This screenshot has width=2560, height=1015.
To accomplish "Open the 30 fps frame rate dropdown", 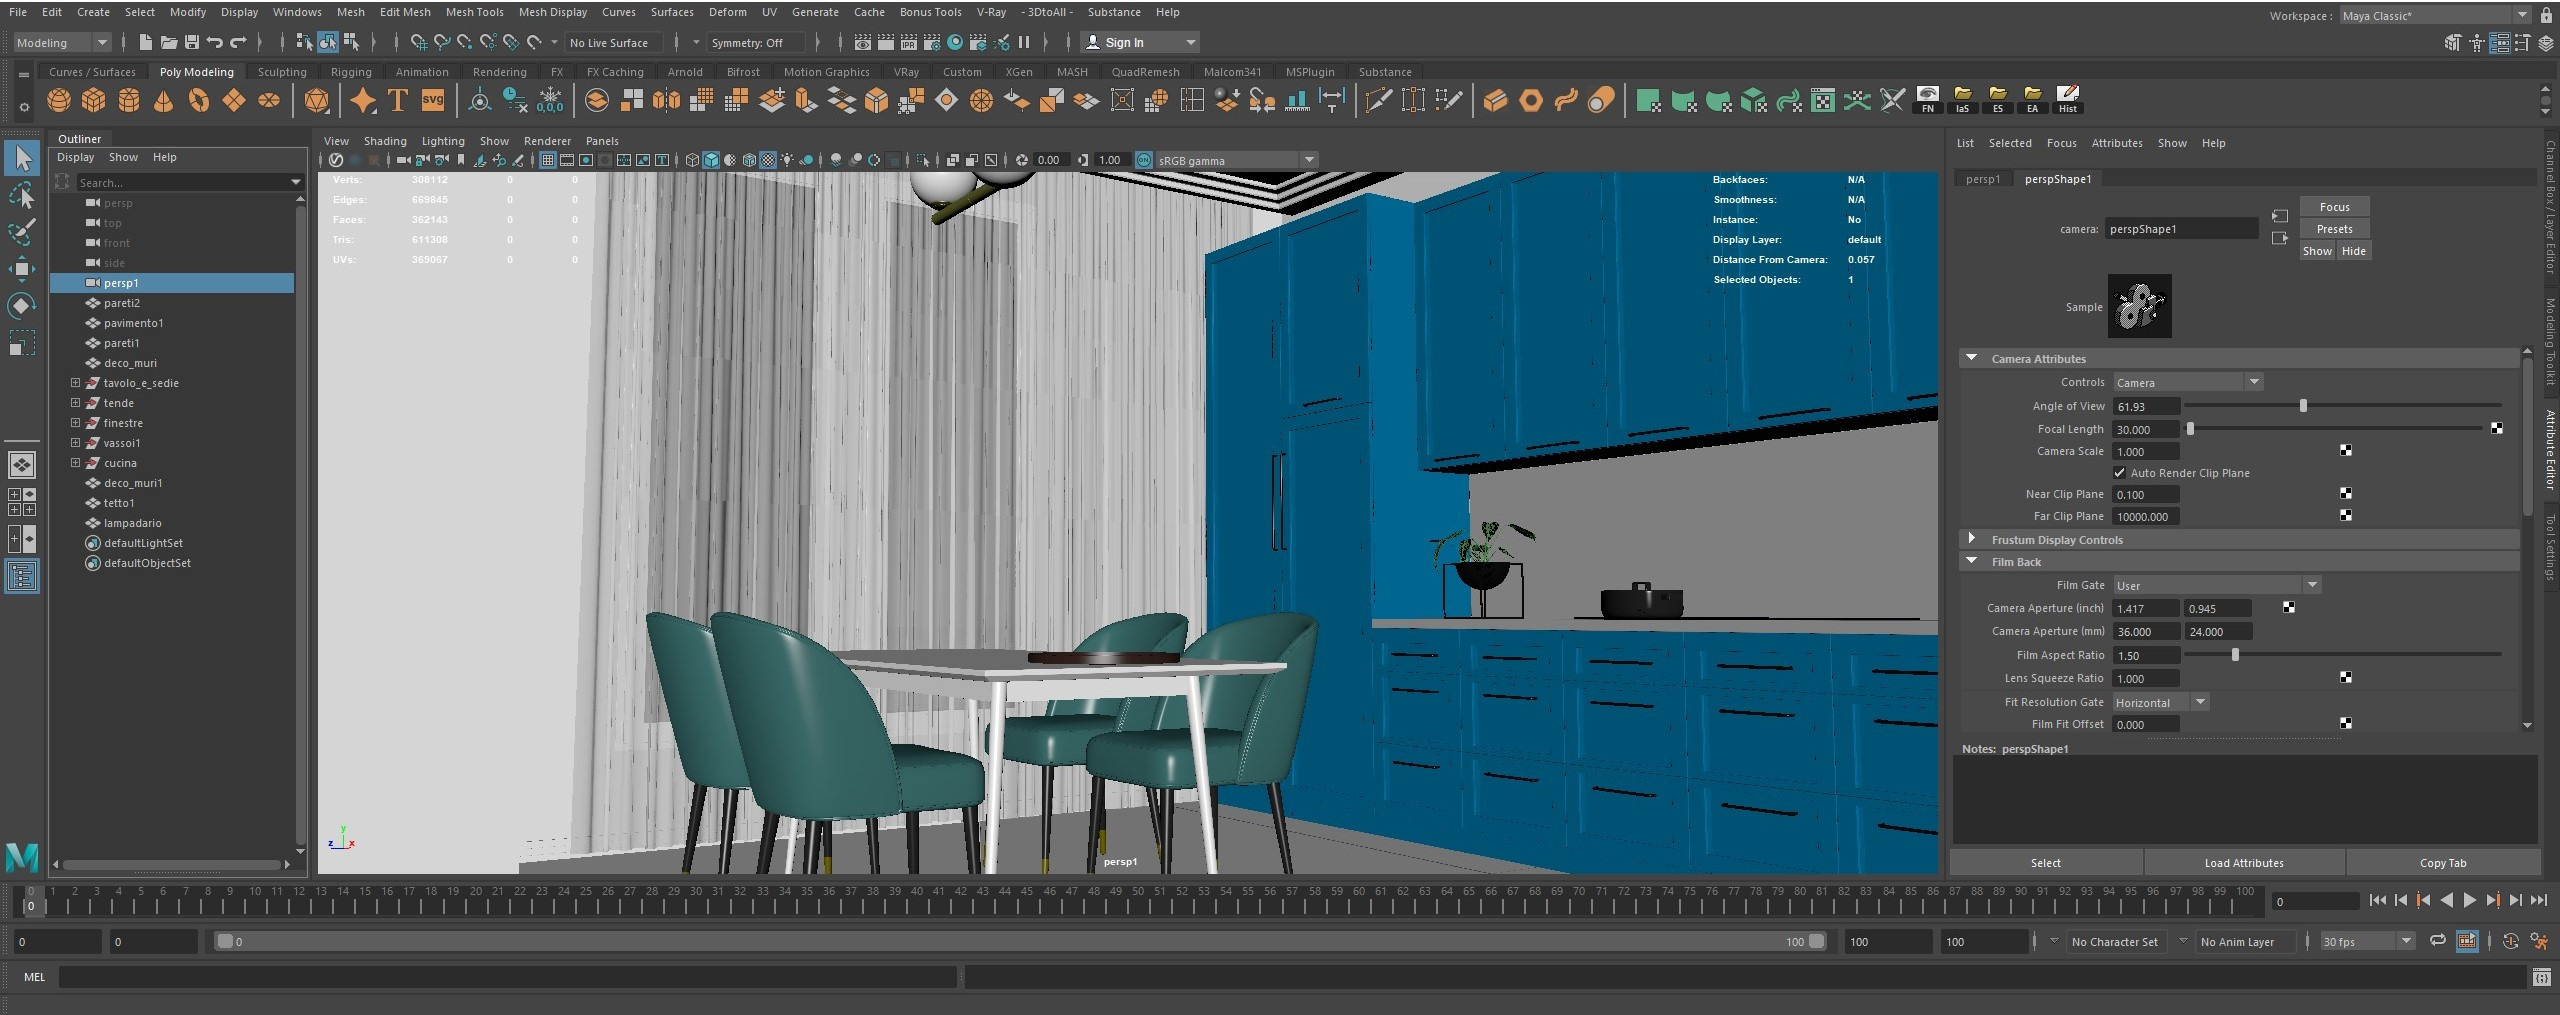I will (x=2367, y=941).
